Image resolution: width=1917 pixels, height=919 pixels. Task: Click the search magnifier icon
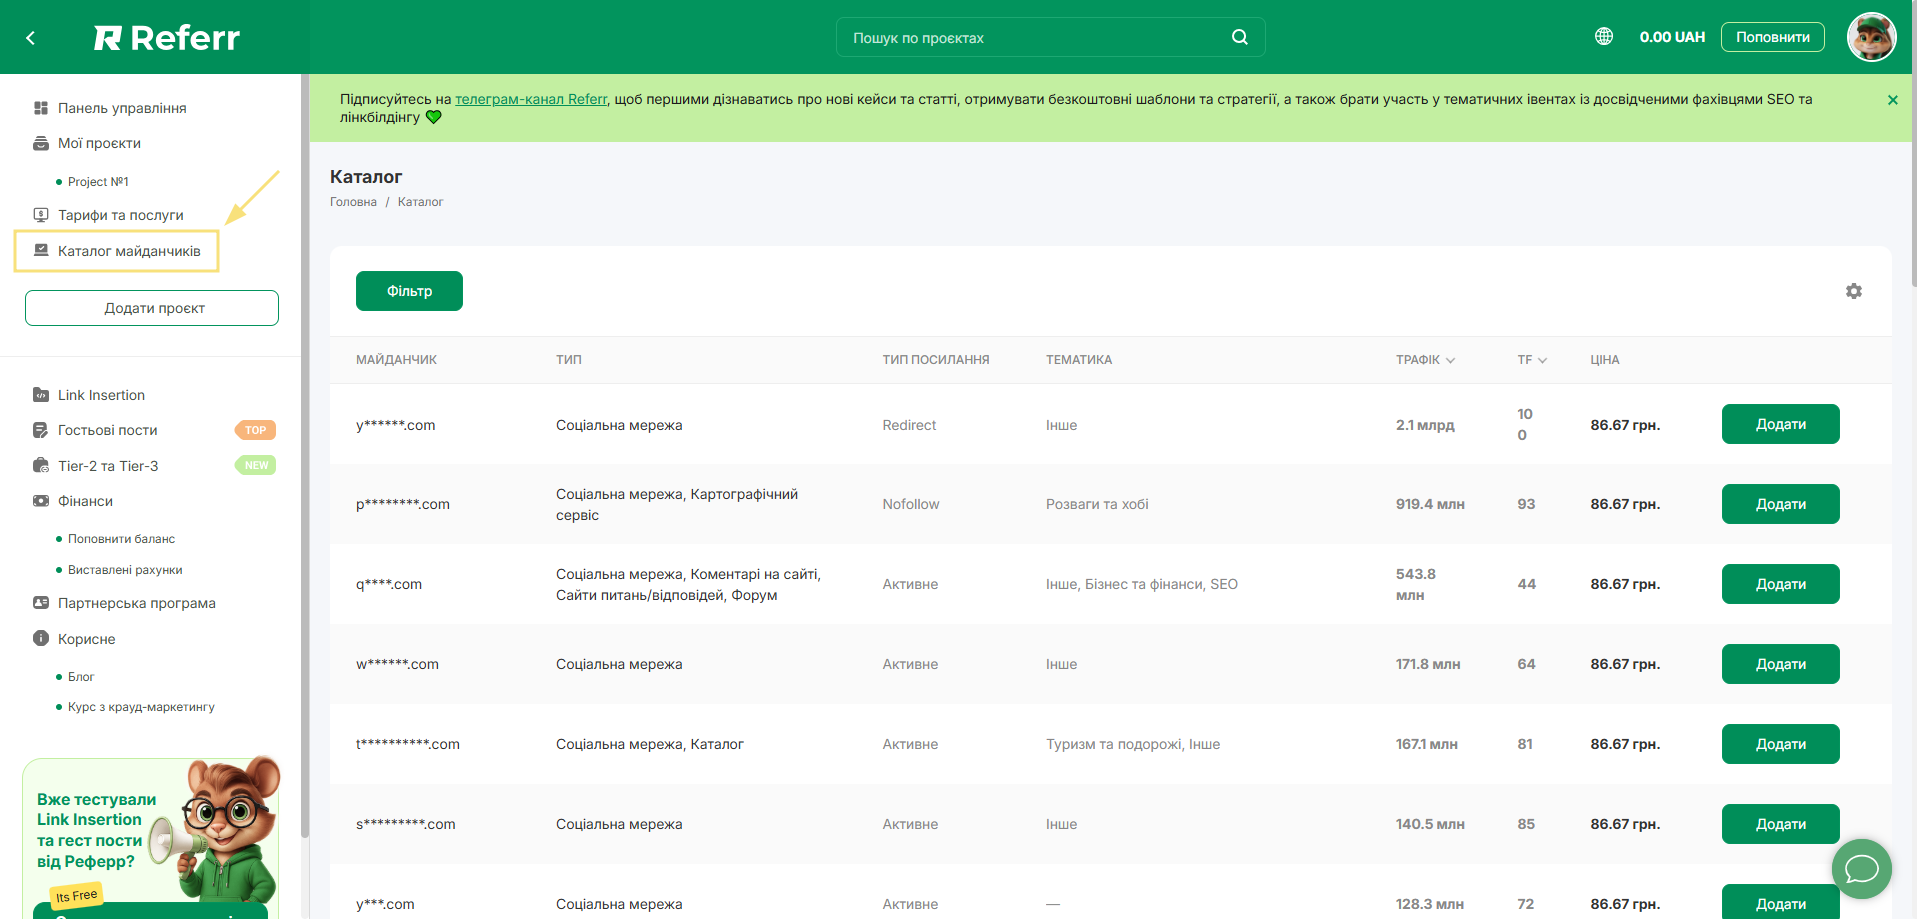coord(1239,37)
